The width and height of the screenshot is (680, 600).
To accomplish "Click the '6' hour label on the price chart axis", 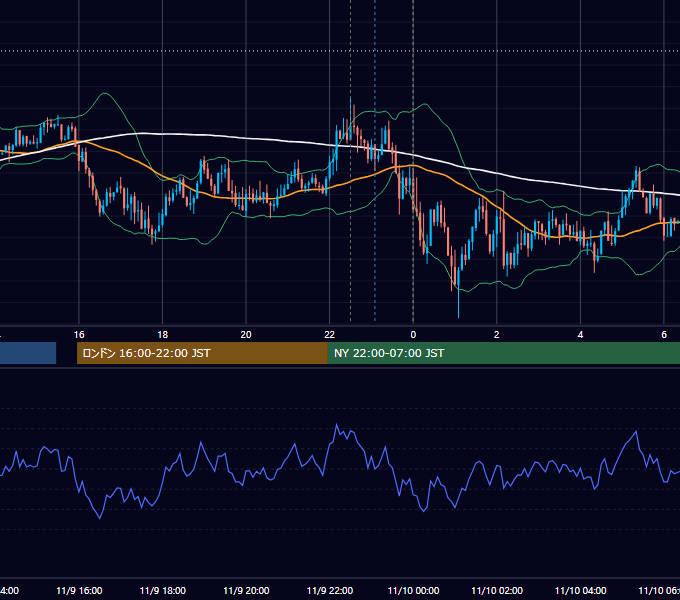I will pos(664,335).
